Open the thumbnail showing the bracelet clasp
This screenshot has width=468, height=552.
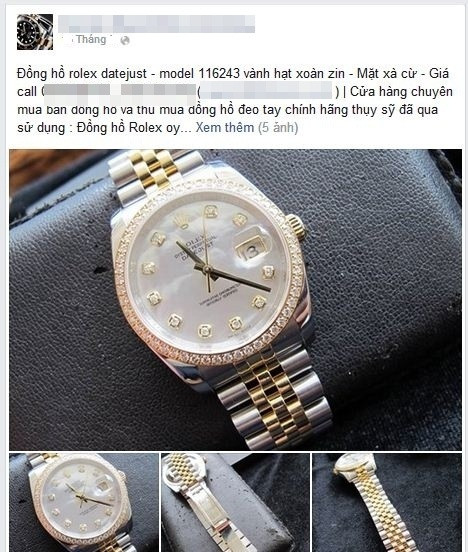click(235, 502)
